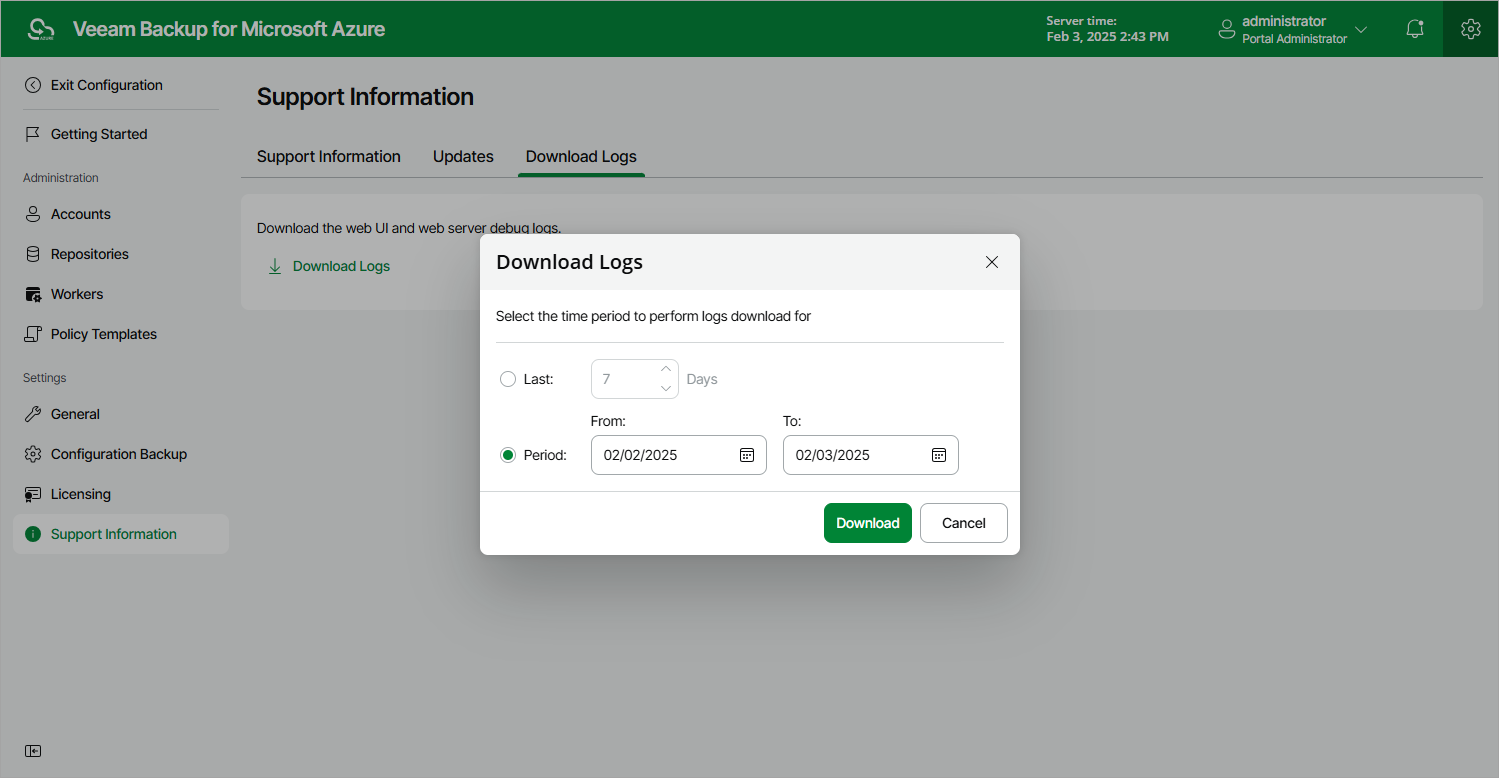Click the Portal Administrator role text
Viewport: 1499px width, 778px height.
coord(1295,39)
